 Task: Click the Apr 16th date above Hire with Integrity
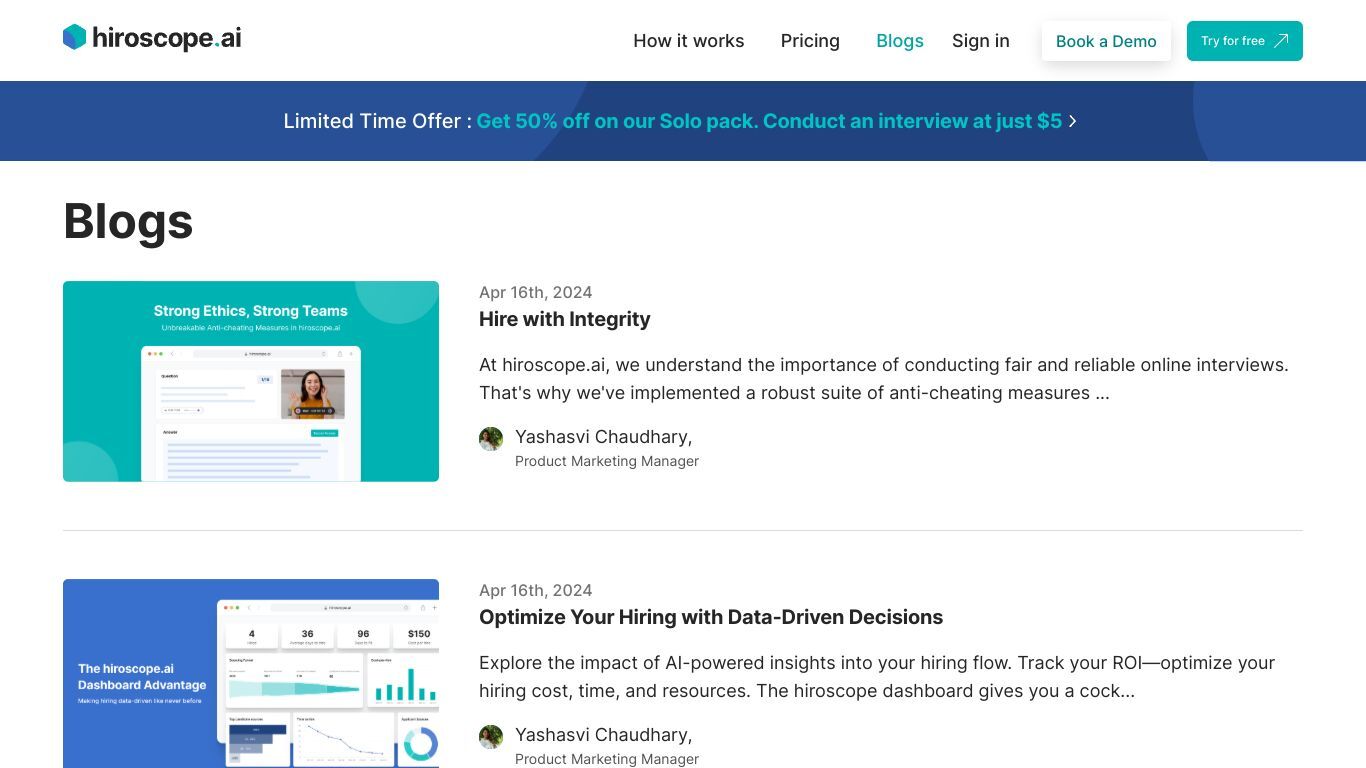pos(536,292)
